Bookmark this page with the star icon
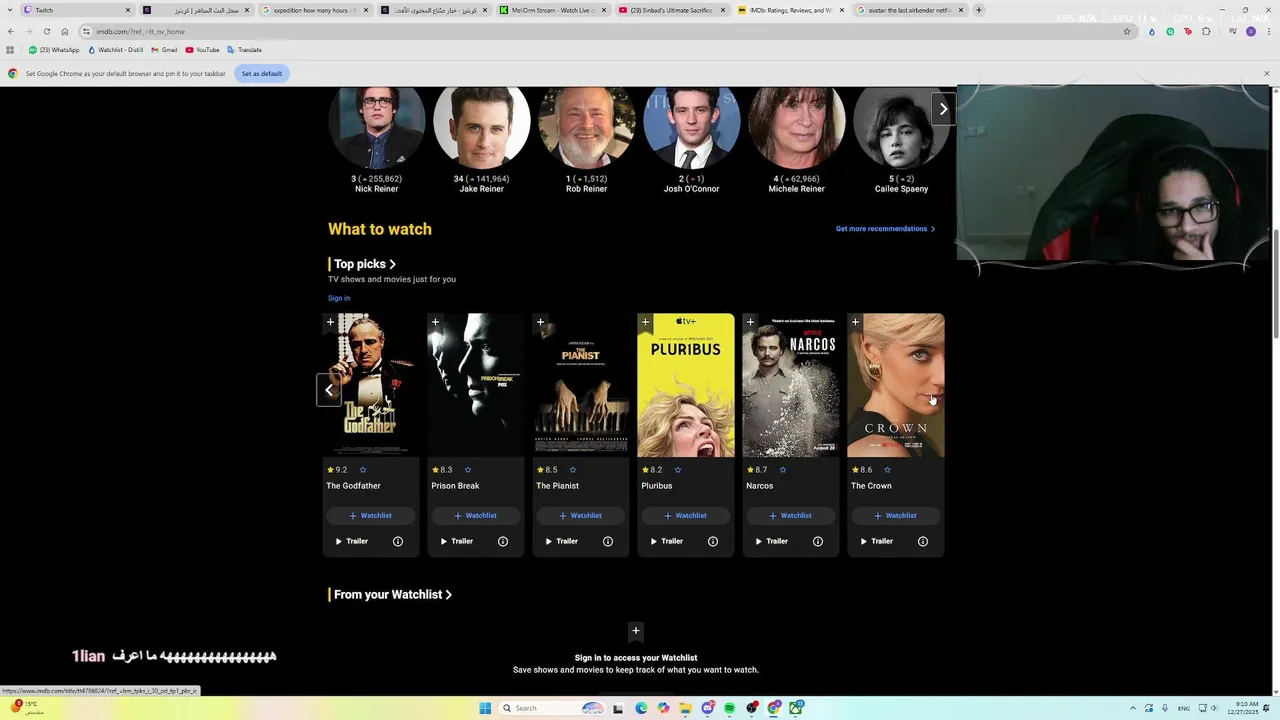This screenshot has height=720, width=1280. click(x=1127, y=31)
